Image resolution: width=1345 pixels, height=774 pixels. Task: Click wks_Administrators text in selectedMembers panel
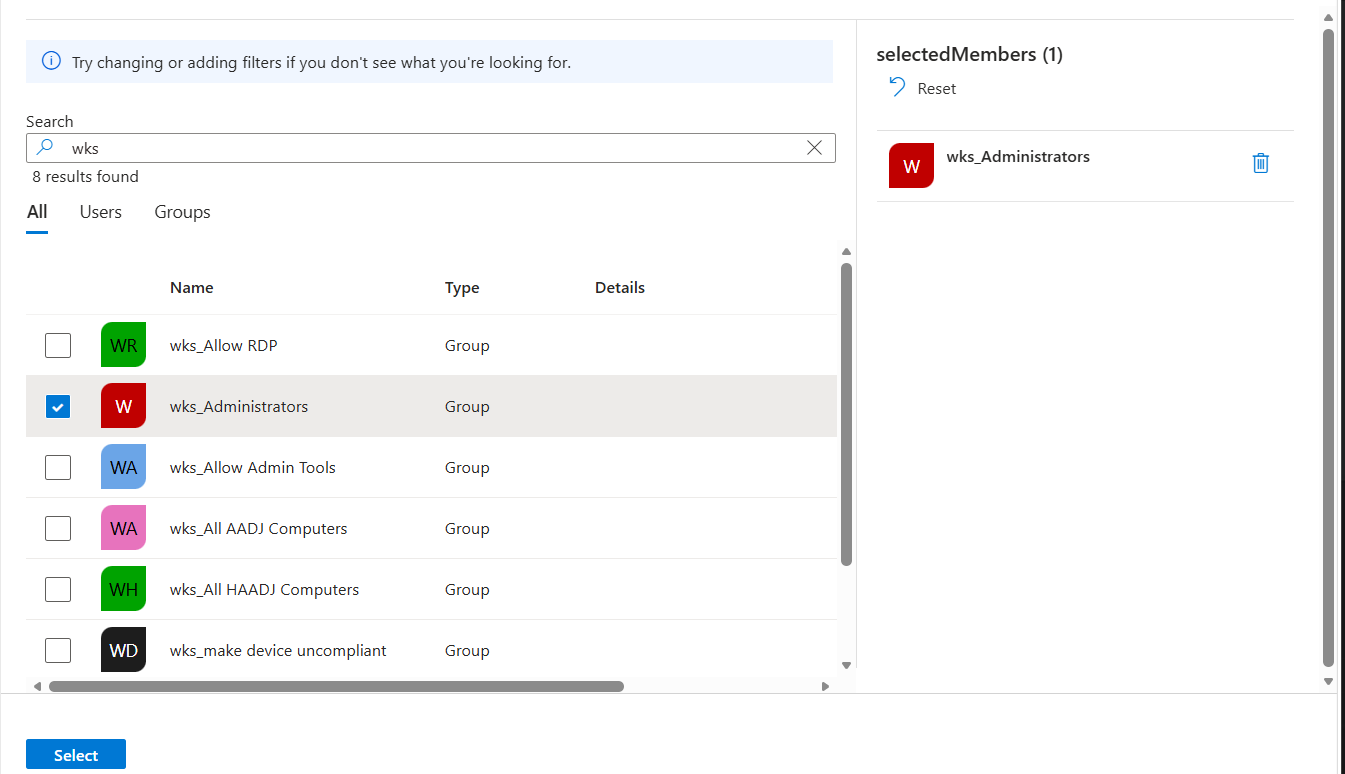[x=1018, y=156]
